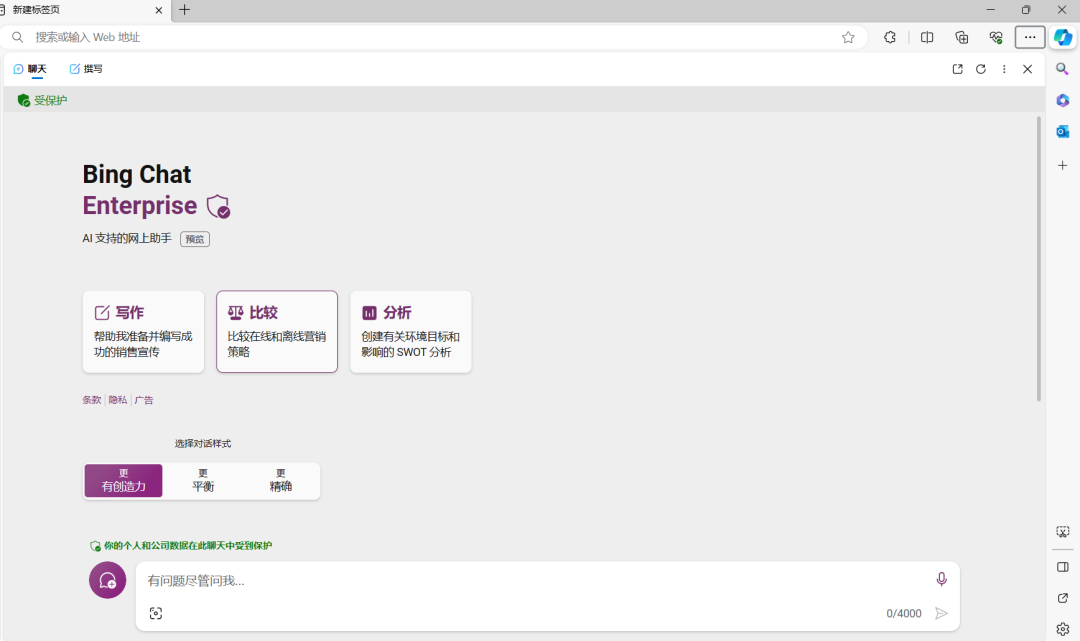Add this page to favorites star
The height and width of the screenshot is (641, 1080).
(x=848, y=37)
